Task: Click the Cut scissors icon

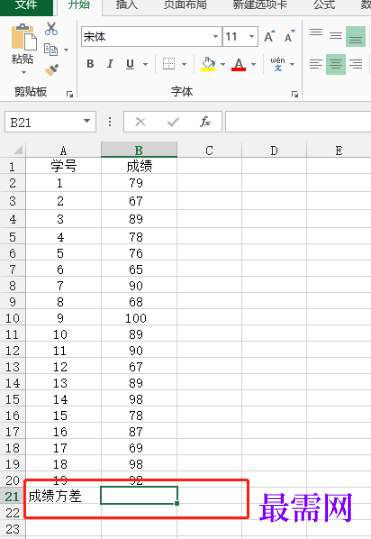Action: 51,29
